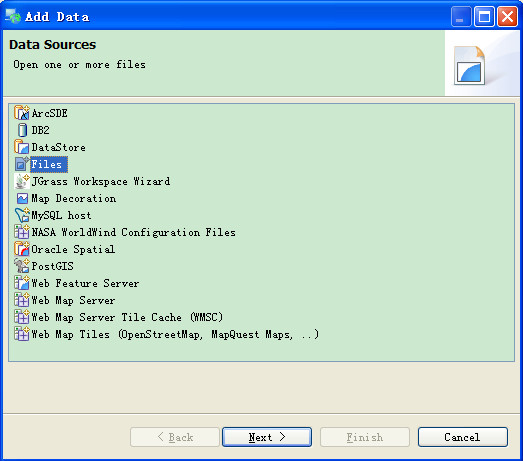Click the Next button
The image size is (523, 461).
pos(267,437)
